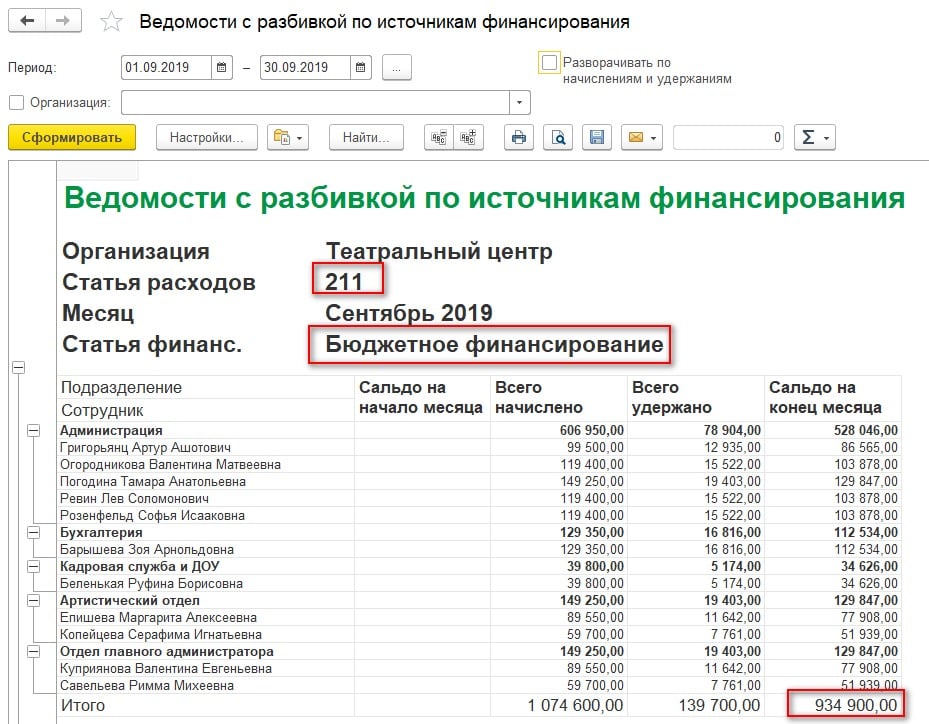The height and width of the screenshot is (724, 929).
Task: Select employee Огородникова Валентина Матвеевна
Action: (x=170, y=464)
